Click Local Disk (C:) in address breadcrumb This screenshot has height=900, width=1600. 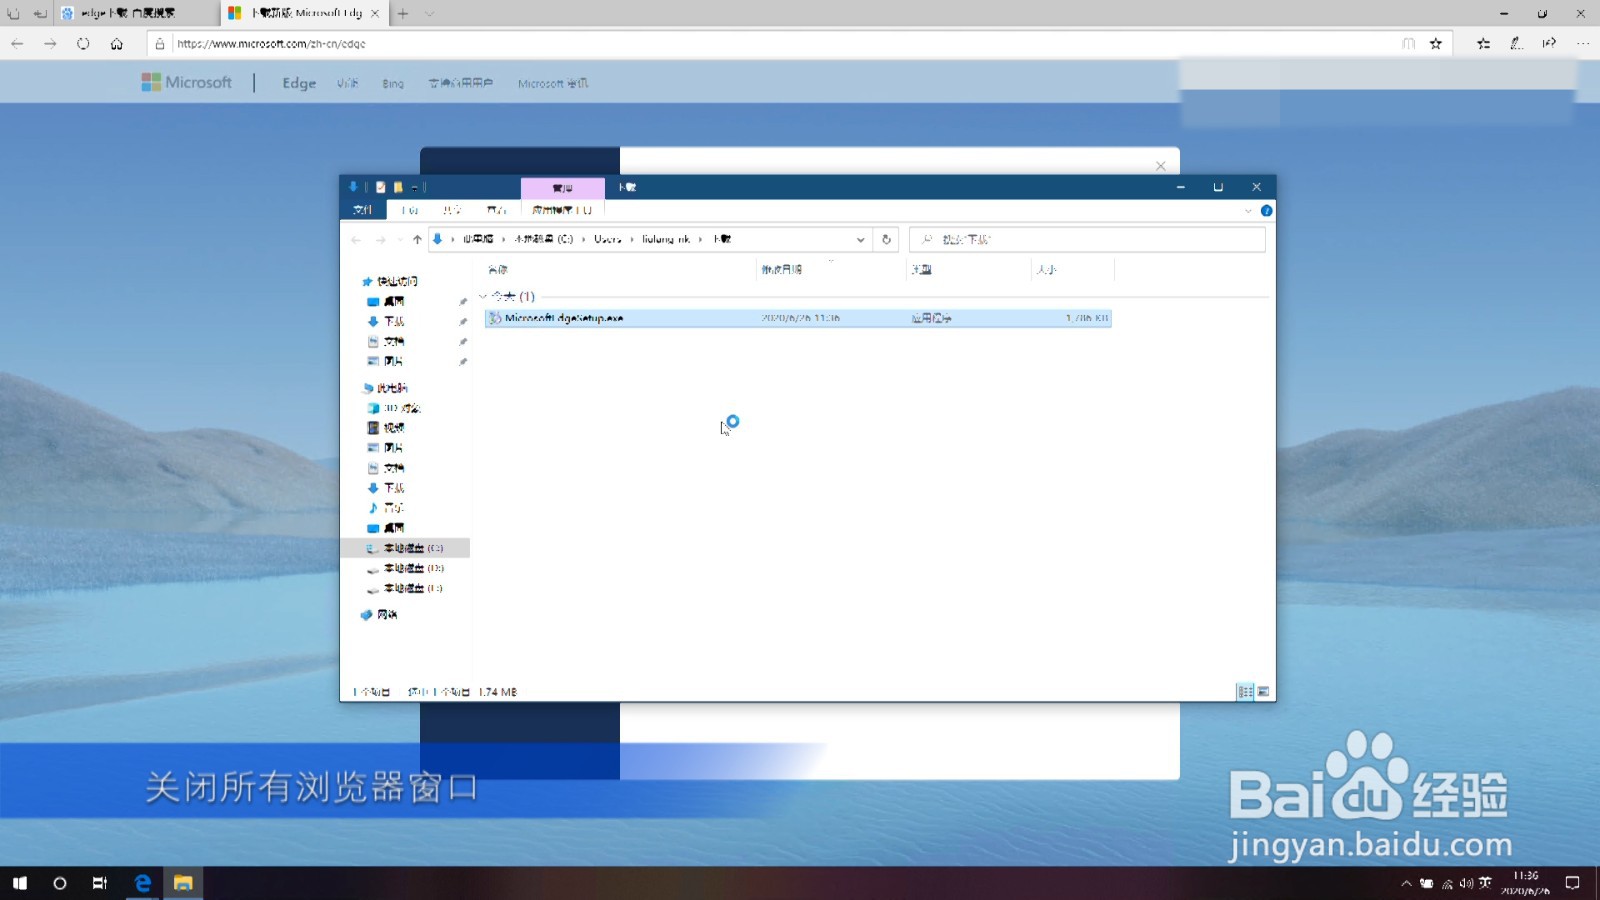[543, 240]
